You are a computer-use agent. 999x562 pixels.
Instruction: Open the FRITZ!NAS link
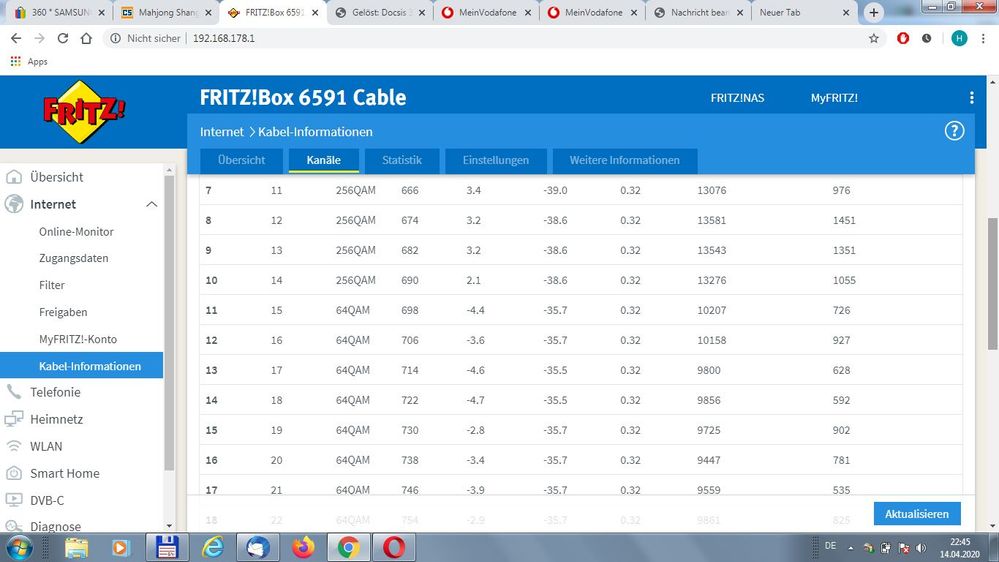tap(737, 98)
